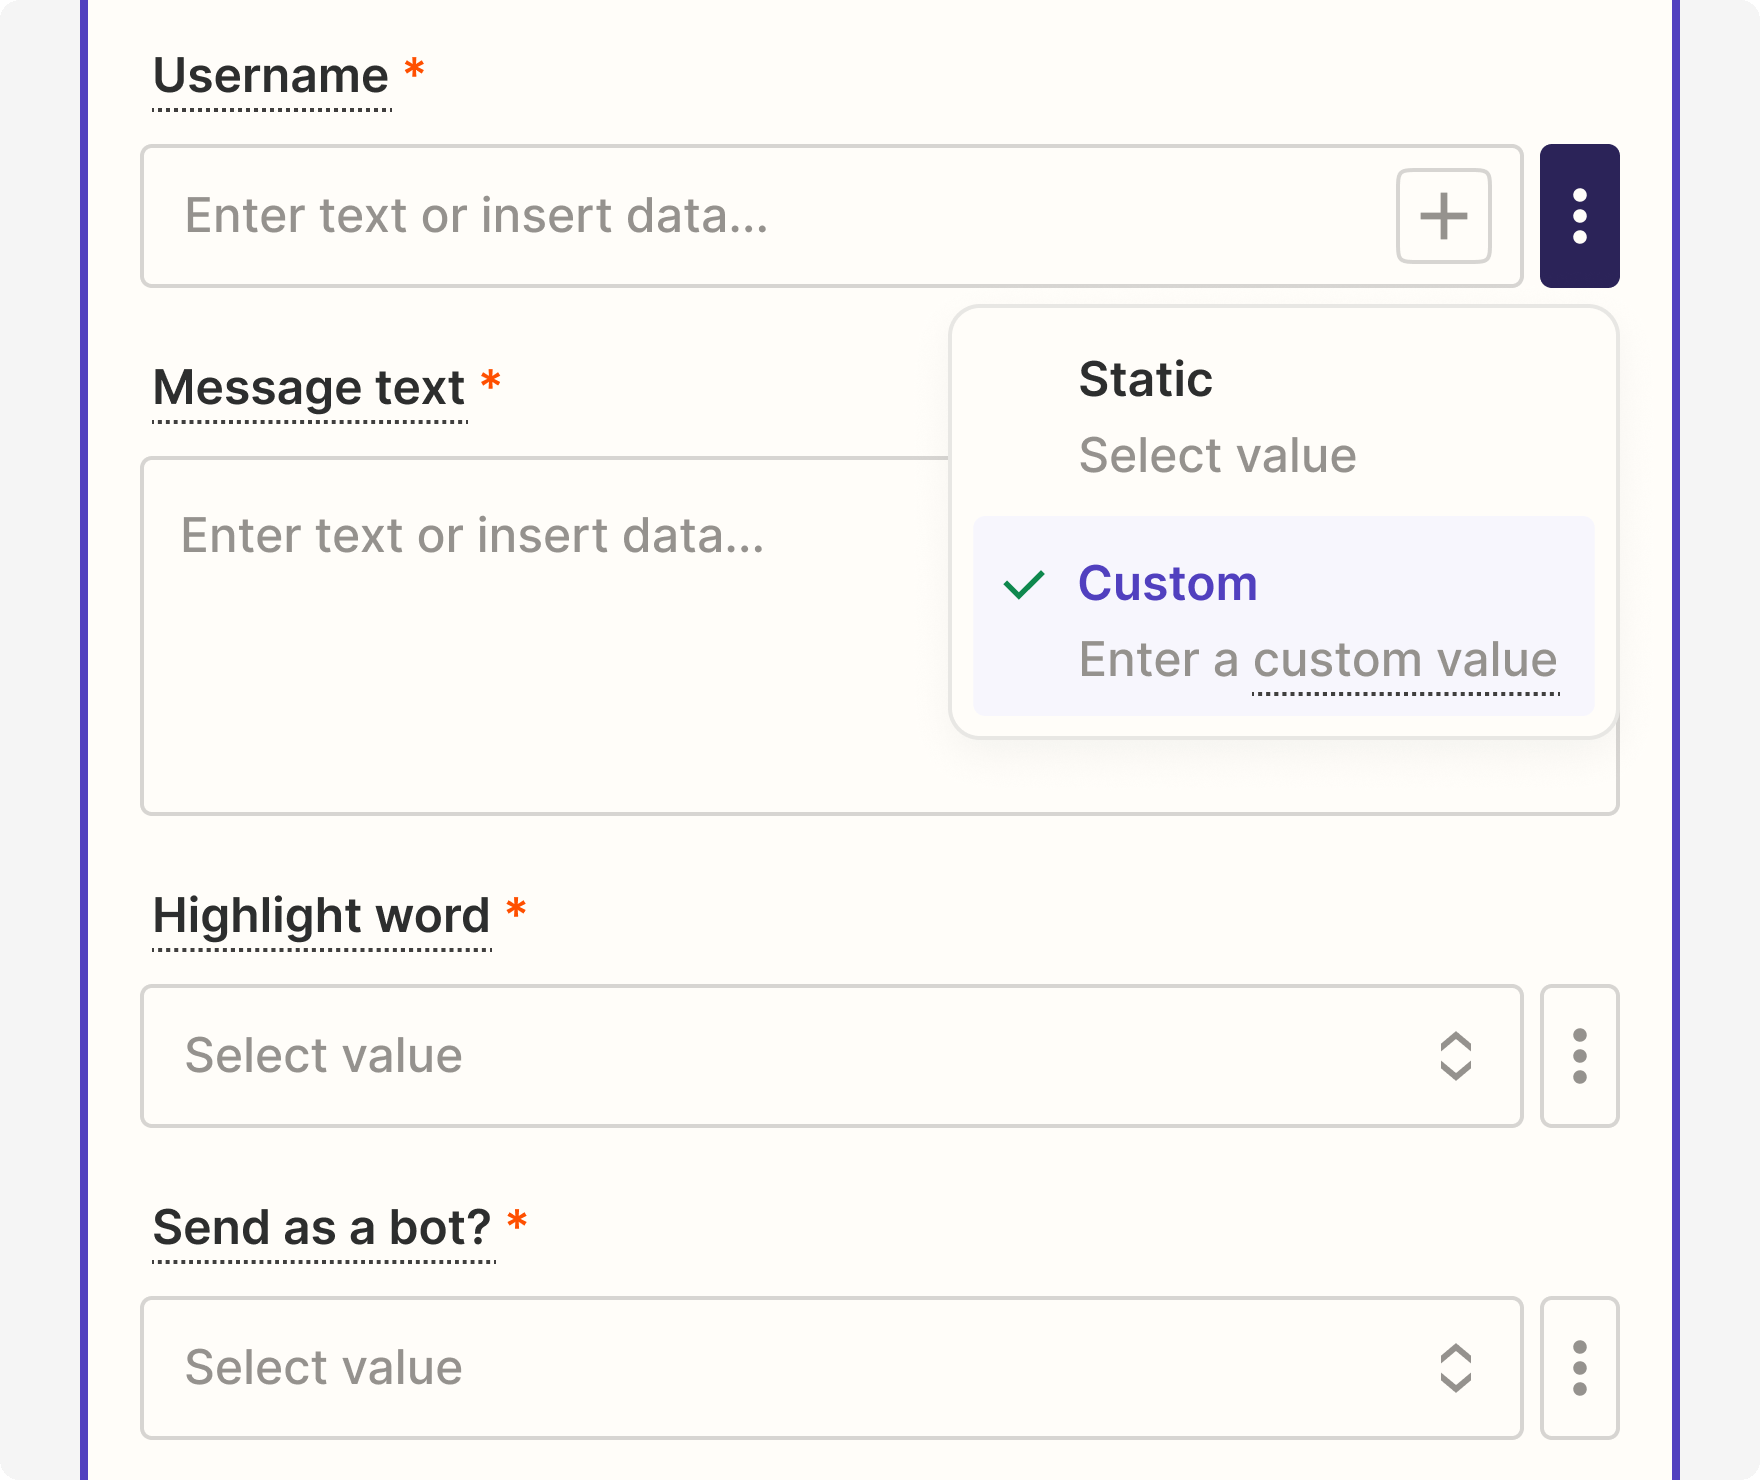This screenshot has height=1480, width=1760.
Task: Click the Highlight word label
Action: pyautogui.click(x=321, y=916)
